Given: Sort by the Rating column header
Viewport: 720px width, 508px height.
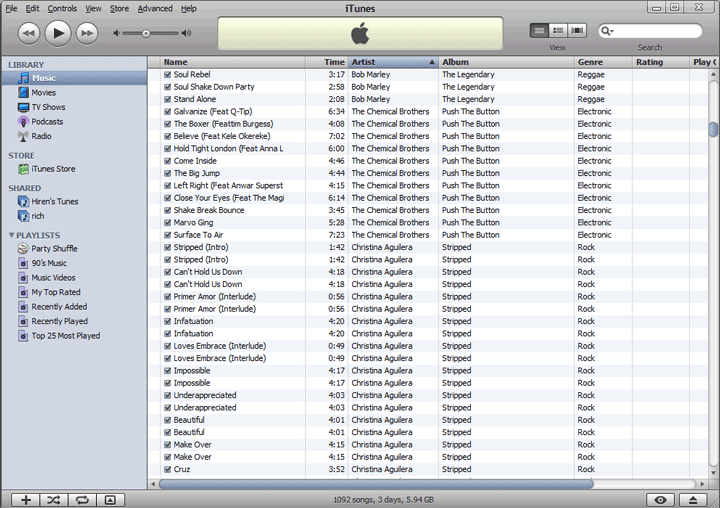Looking at the screenshot, I should click(x=661, y=62).
